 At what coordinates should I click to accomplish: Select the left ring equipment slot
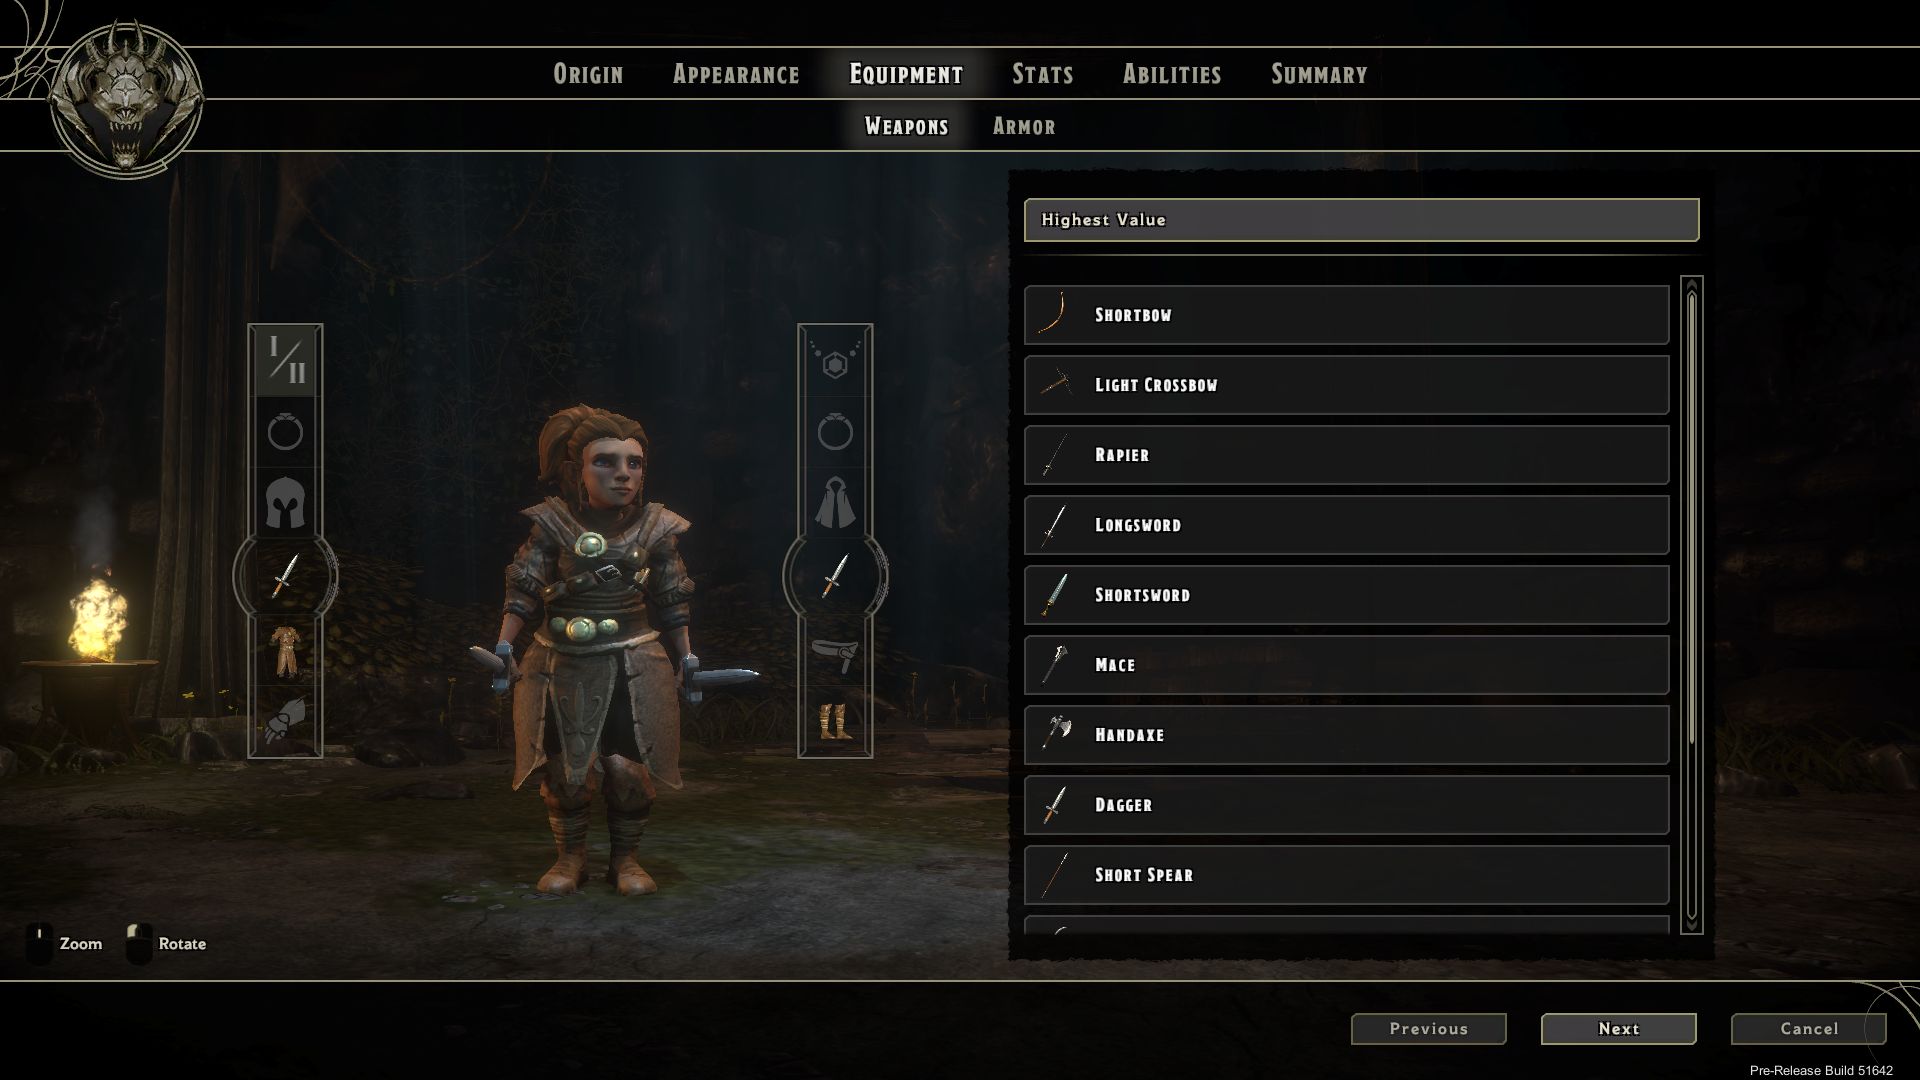click(285, 432)
